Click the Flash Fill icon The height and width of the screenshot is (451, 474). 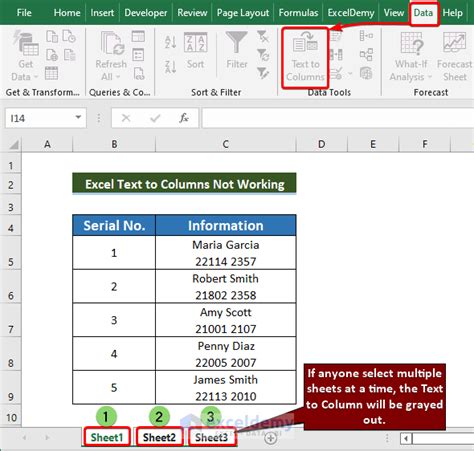[x=336, y=36]
